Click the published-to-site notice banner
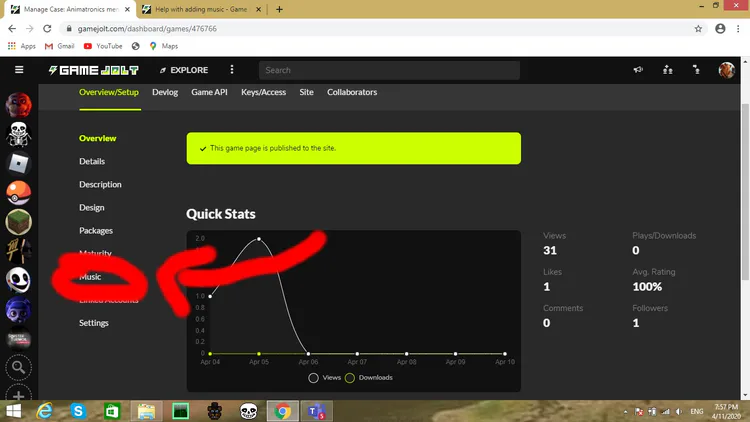 coord(354,148)
